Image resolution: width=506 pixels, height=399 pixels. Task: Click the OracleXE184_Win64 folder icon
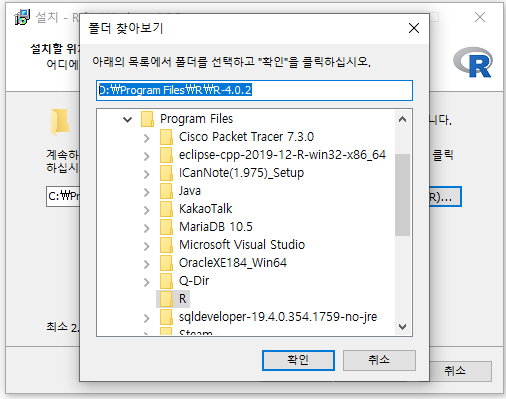click(166, 263)
